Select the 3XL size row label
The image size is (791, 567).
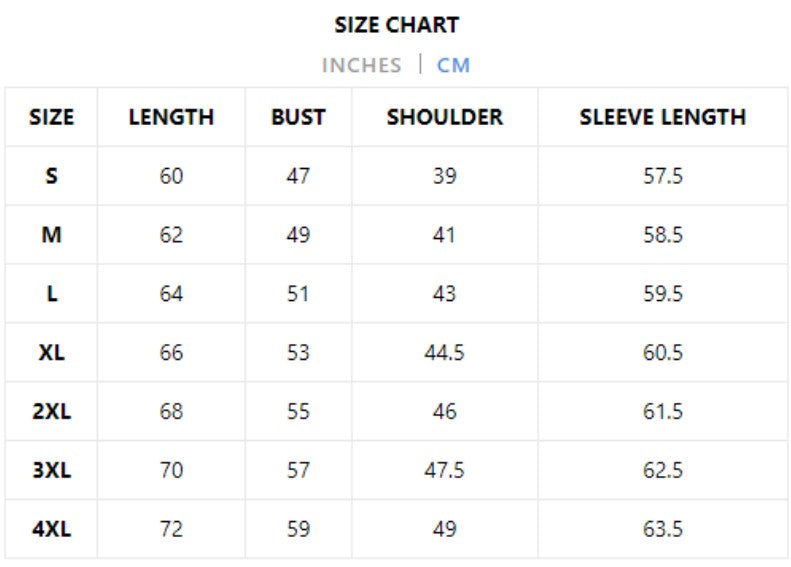click(x=51, y=470)
